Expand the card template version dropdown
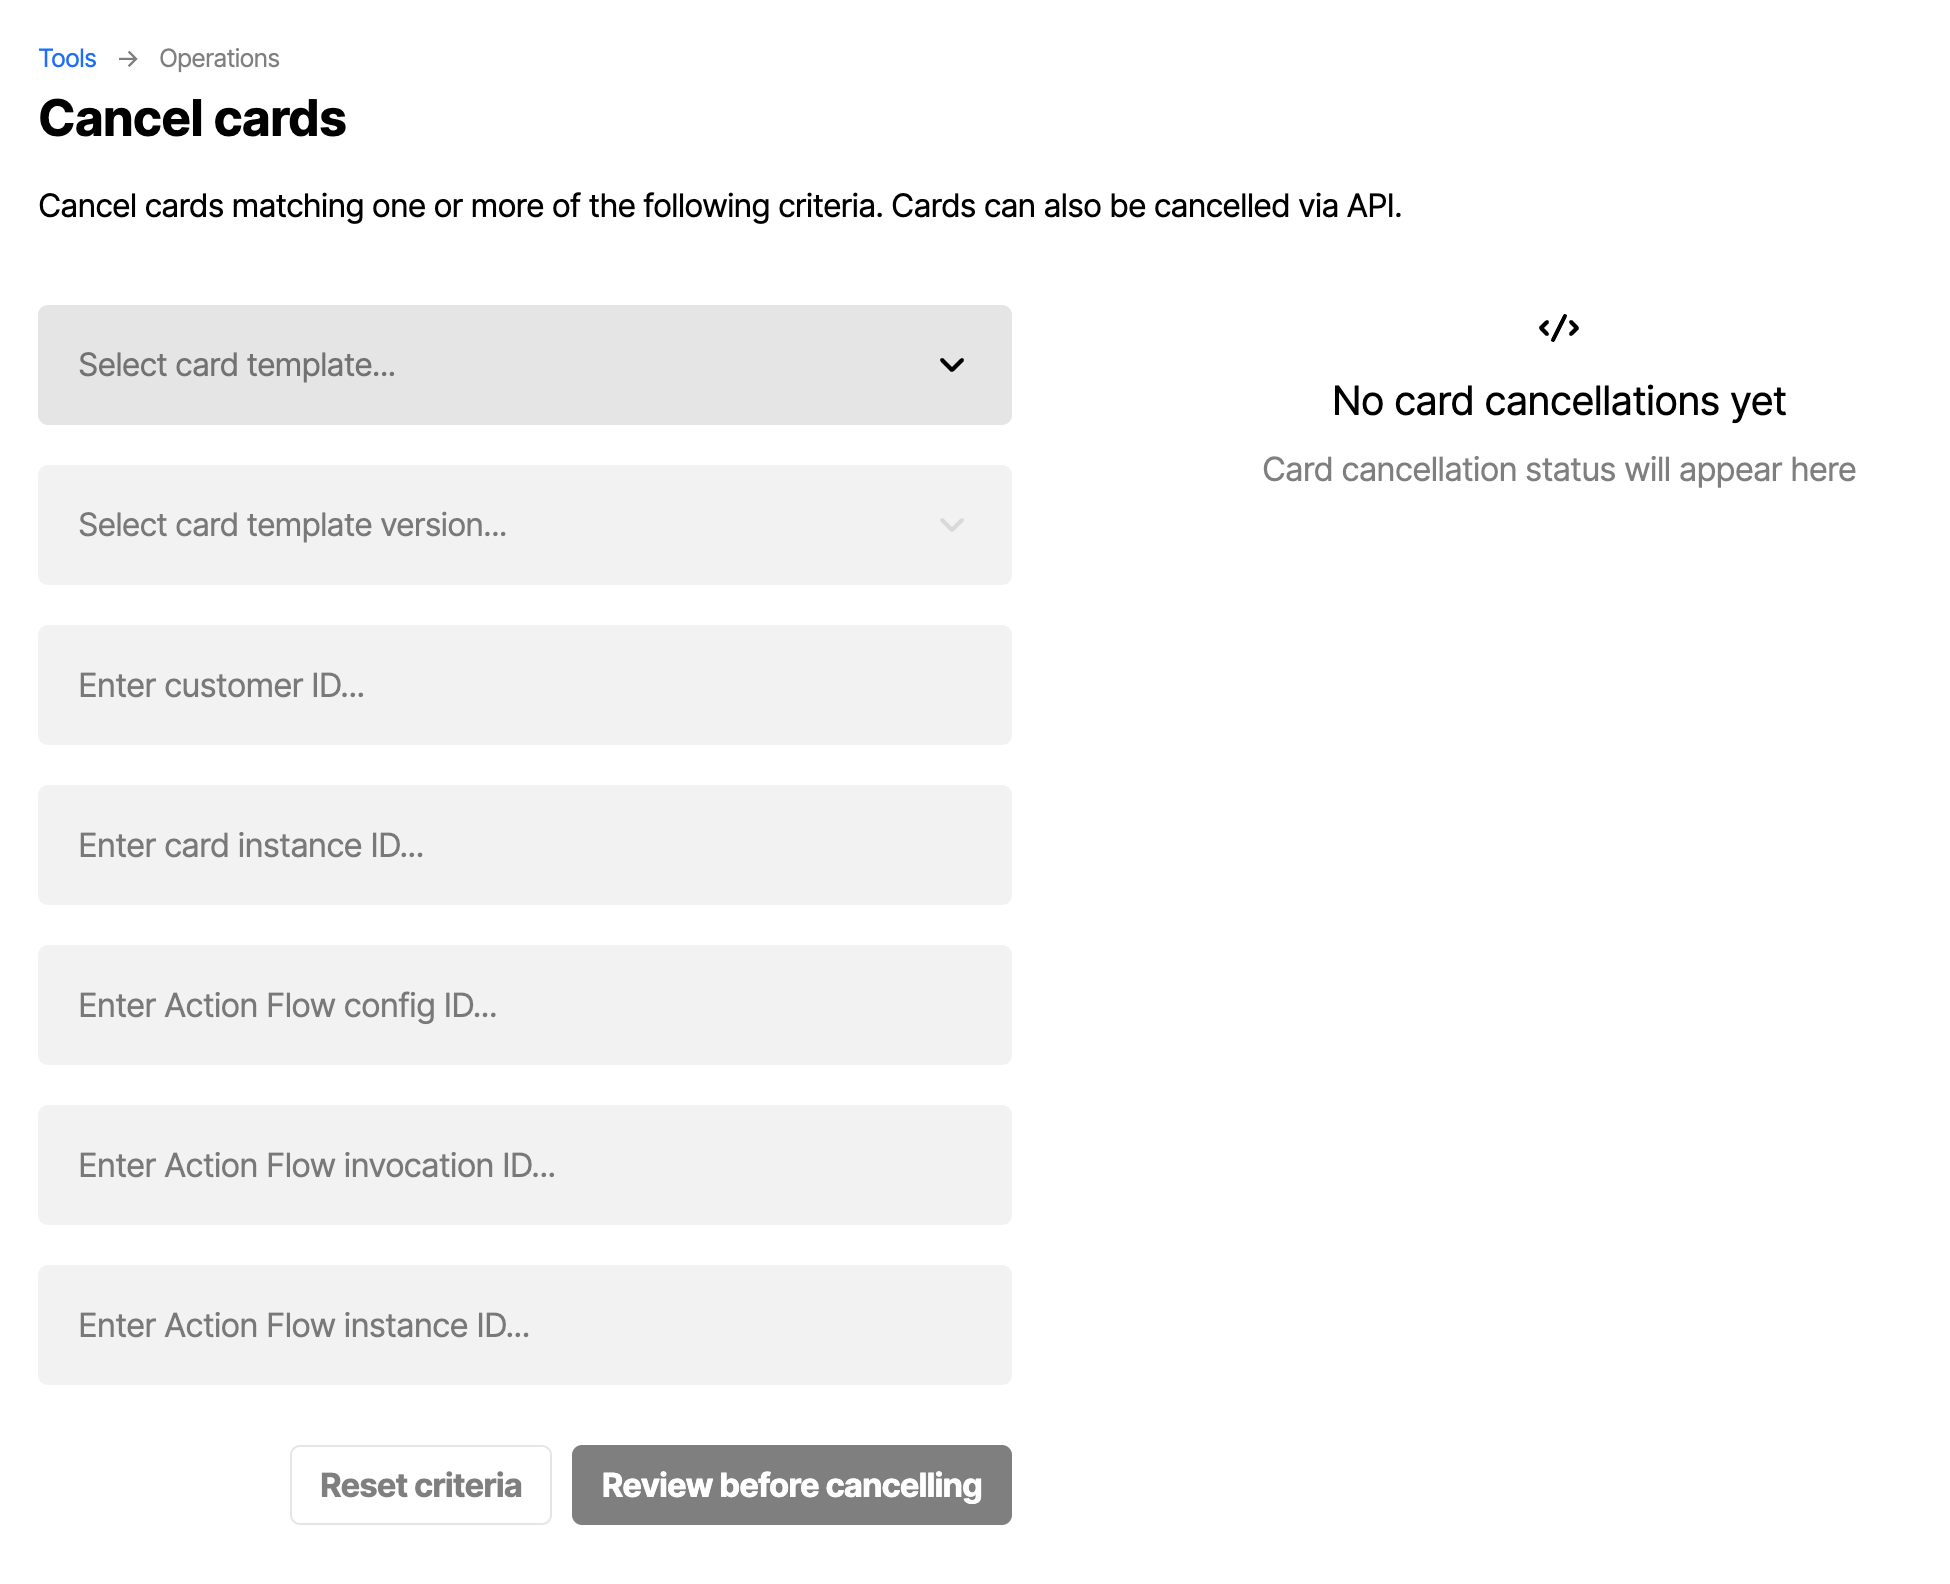Image resolution: width=1950 pixels, height=1584 pixels. [953, 524]
